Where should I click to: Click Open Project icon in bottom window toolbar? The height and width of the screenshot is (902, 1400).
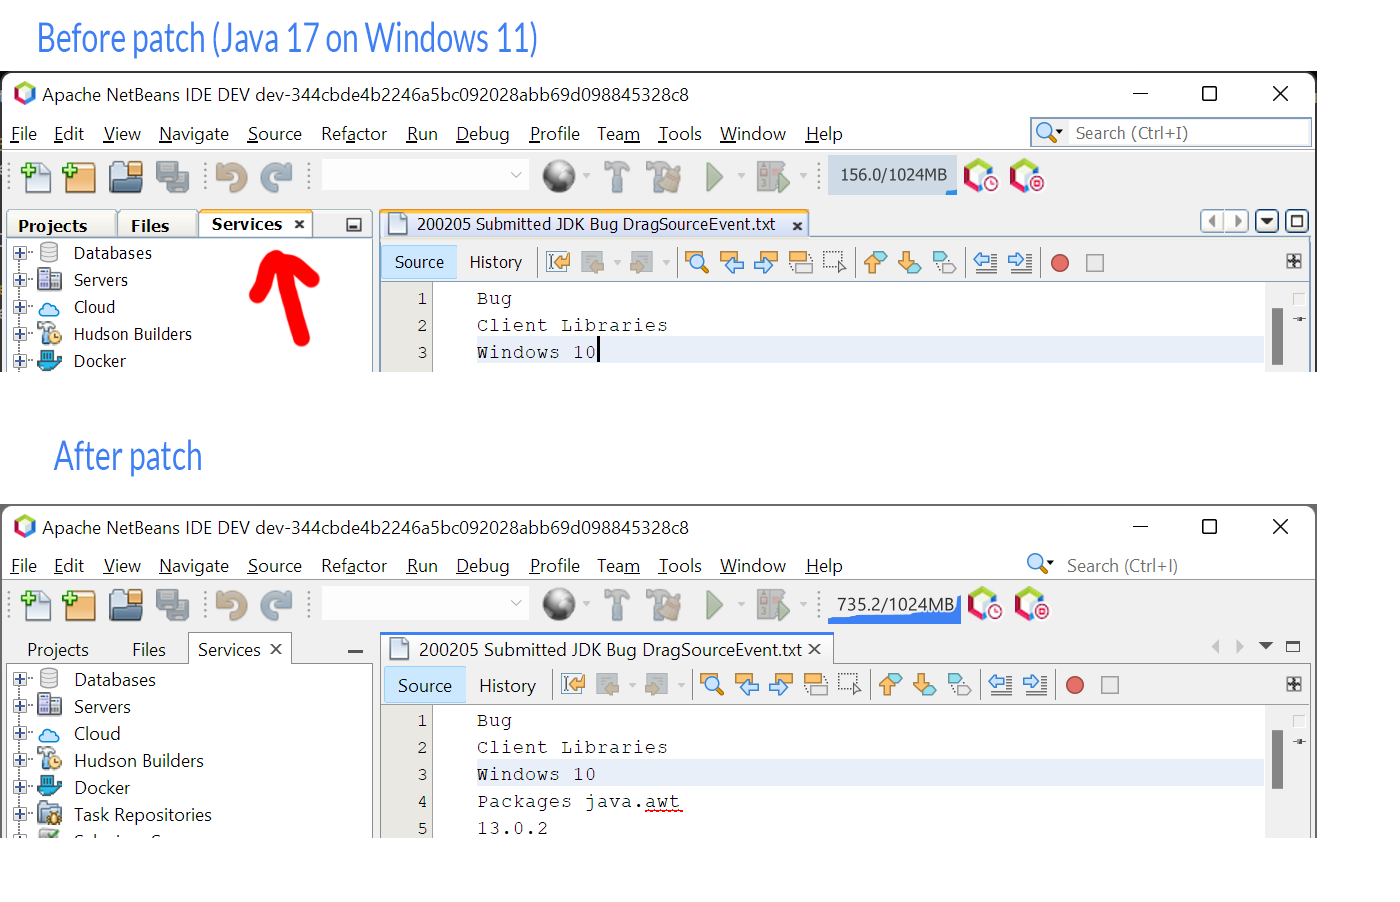tap(126, 605)
